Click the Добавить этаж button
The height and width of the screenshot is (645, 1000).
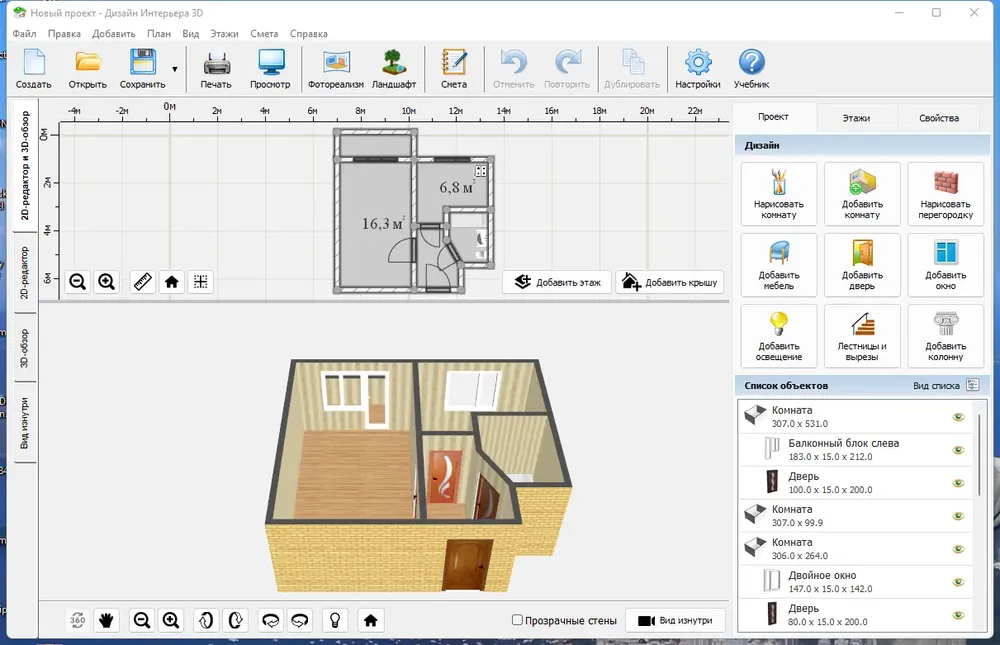[557, 282]
